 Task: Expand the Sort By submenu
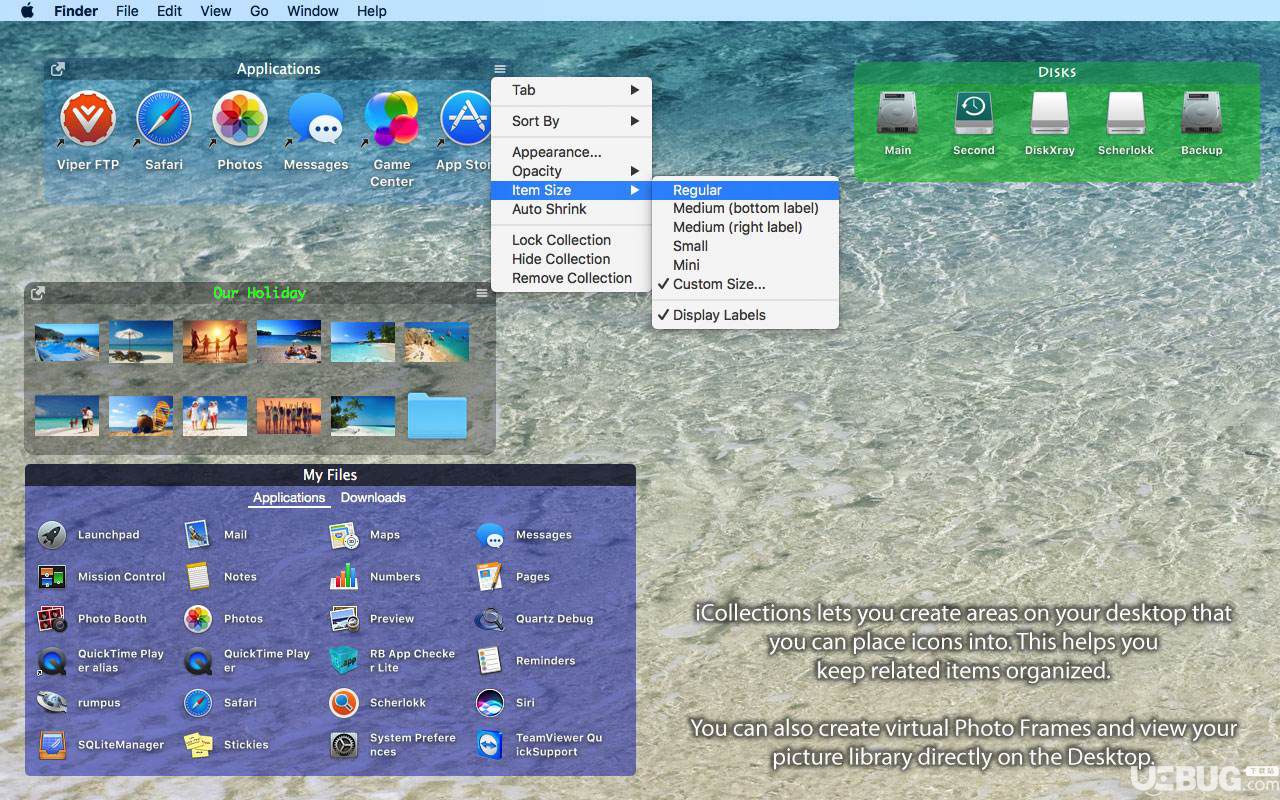(571, 121)
